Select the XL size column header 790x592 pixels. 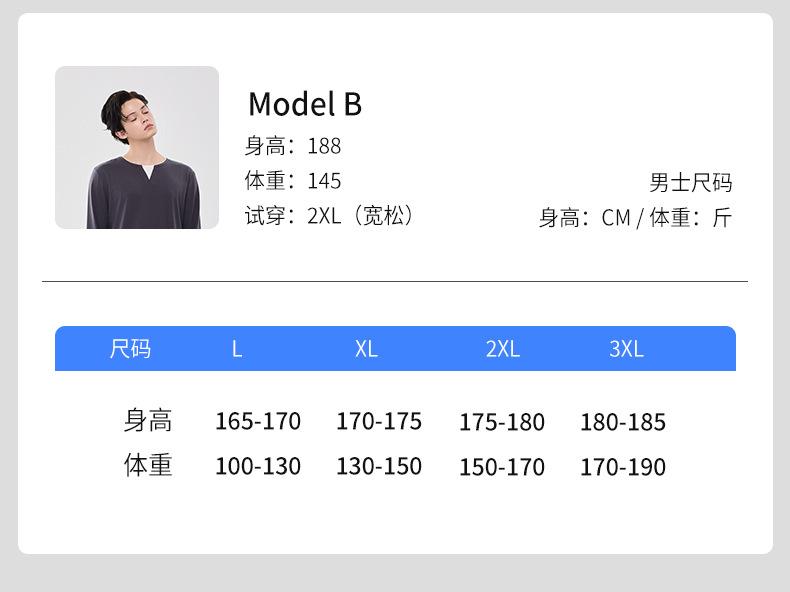366,349
